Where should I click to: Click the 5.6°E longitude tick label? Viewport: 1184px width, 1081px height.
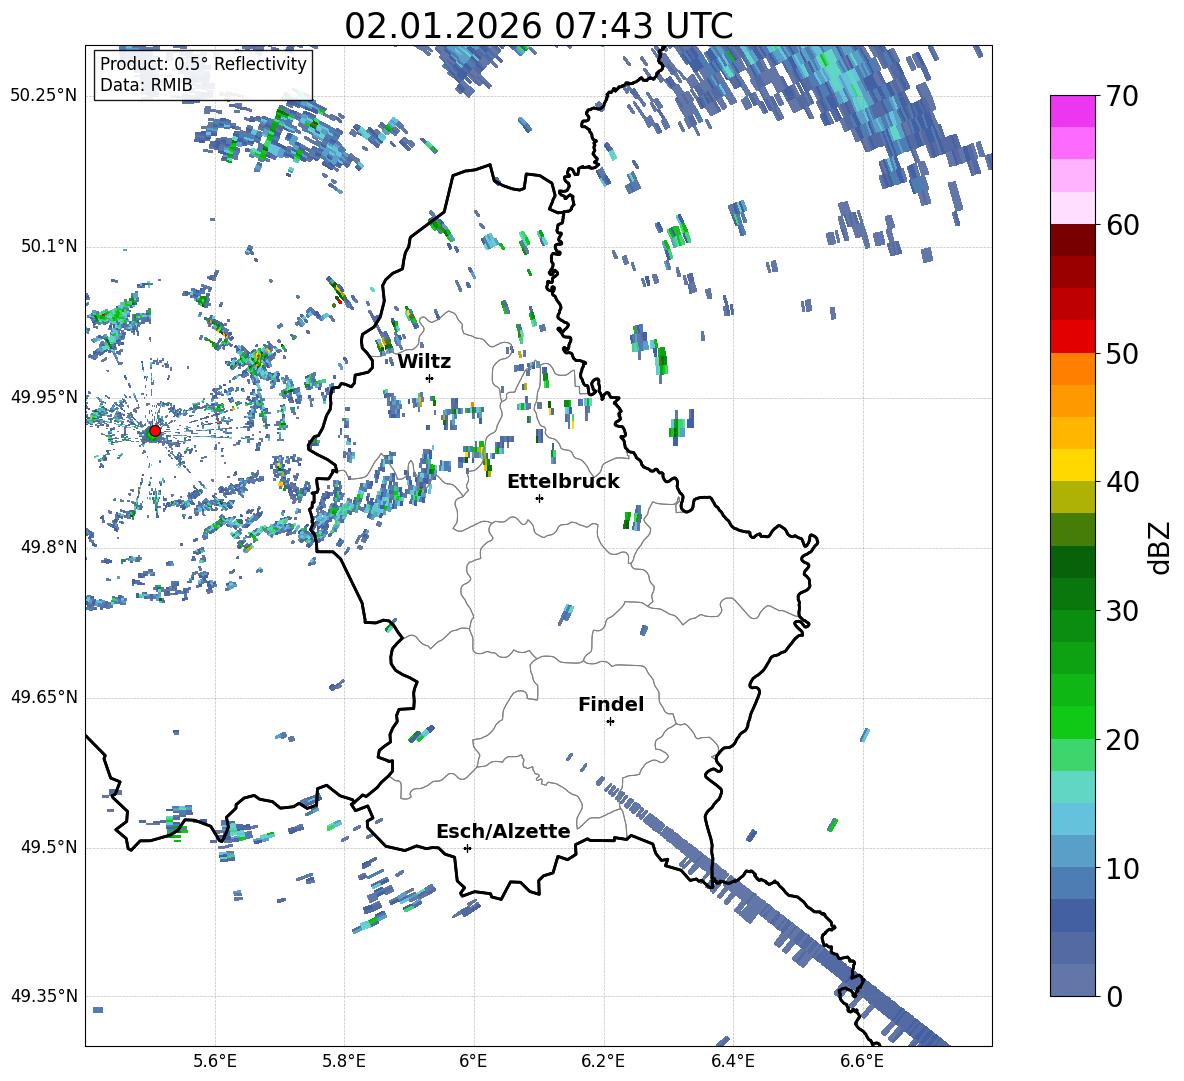pyautogui.click(x=215, y=1061)
